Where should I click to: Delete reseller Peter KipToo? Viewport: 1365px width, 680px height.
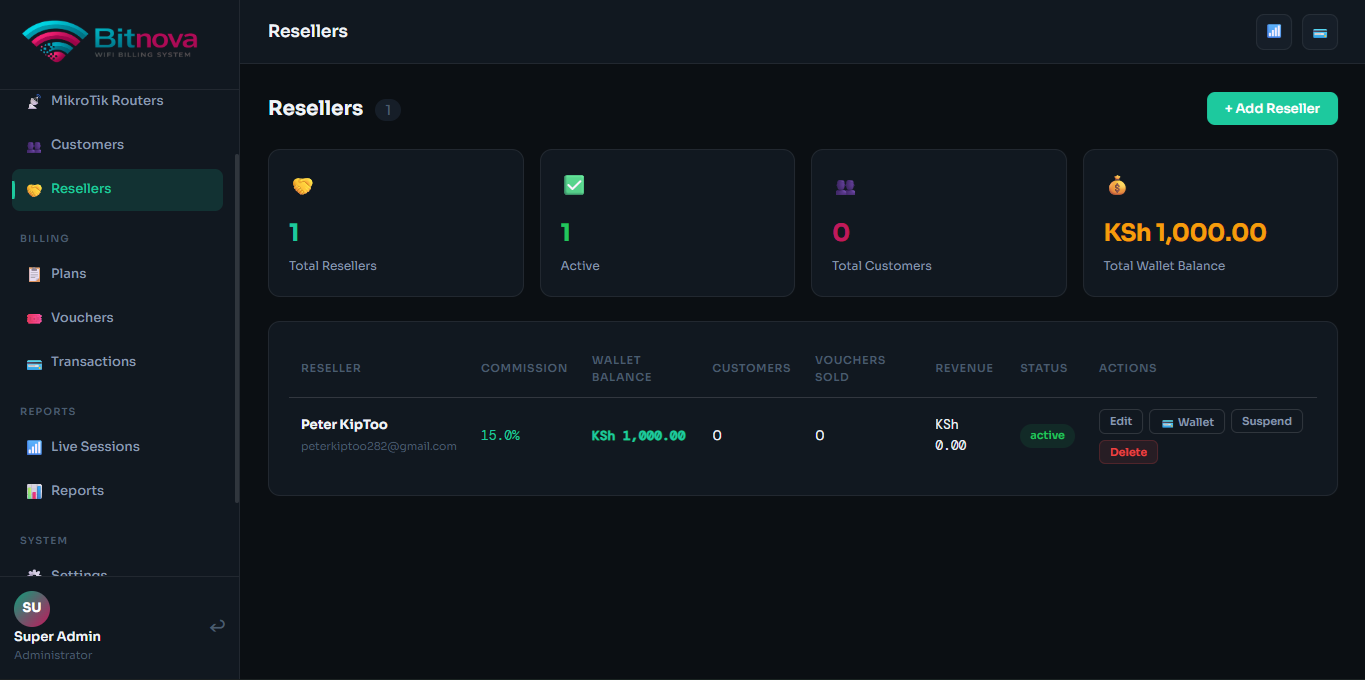1128,452
